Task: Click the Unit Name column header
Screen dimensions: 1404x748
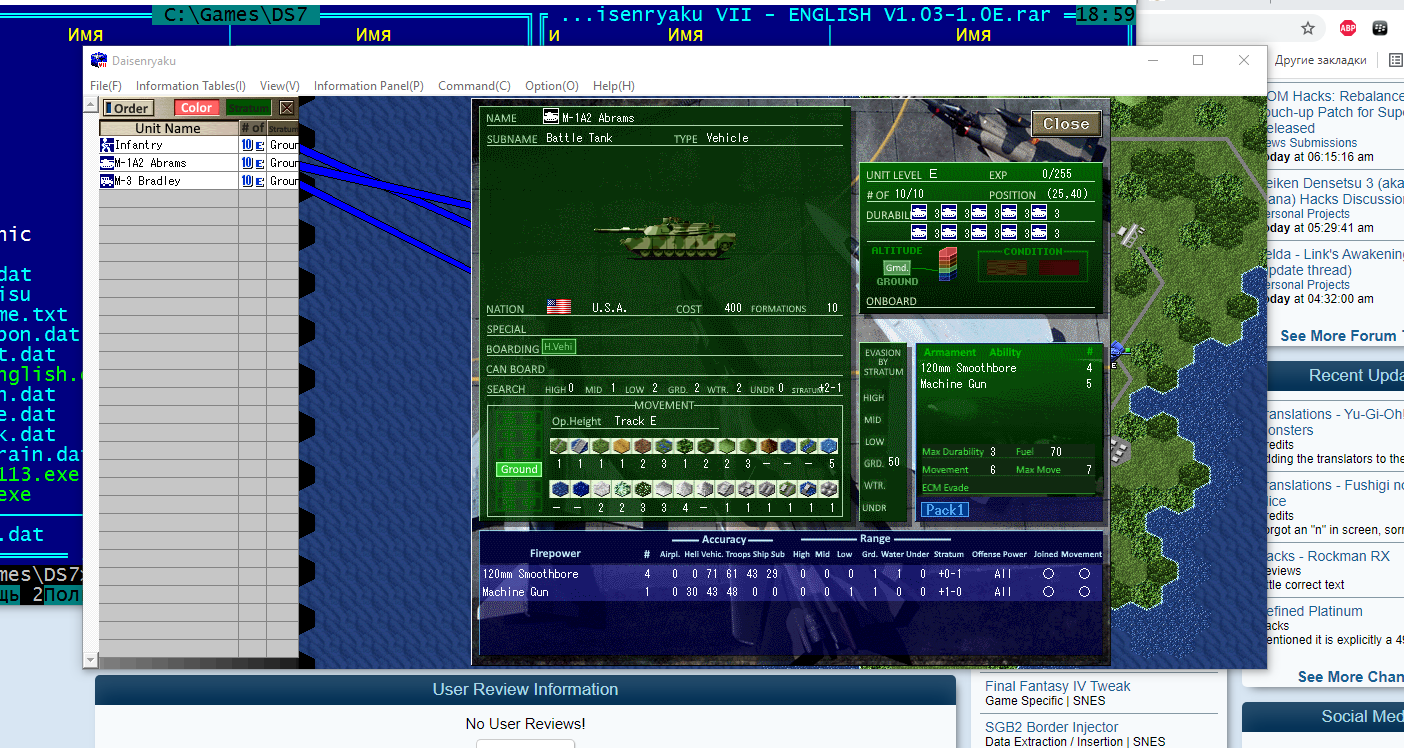Action: click(x=168, y=128)
